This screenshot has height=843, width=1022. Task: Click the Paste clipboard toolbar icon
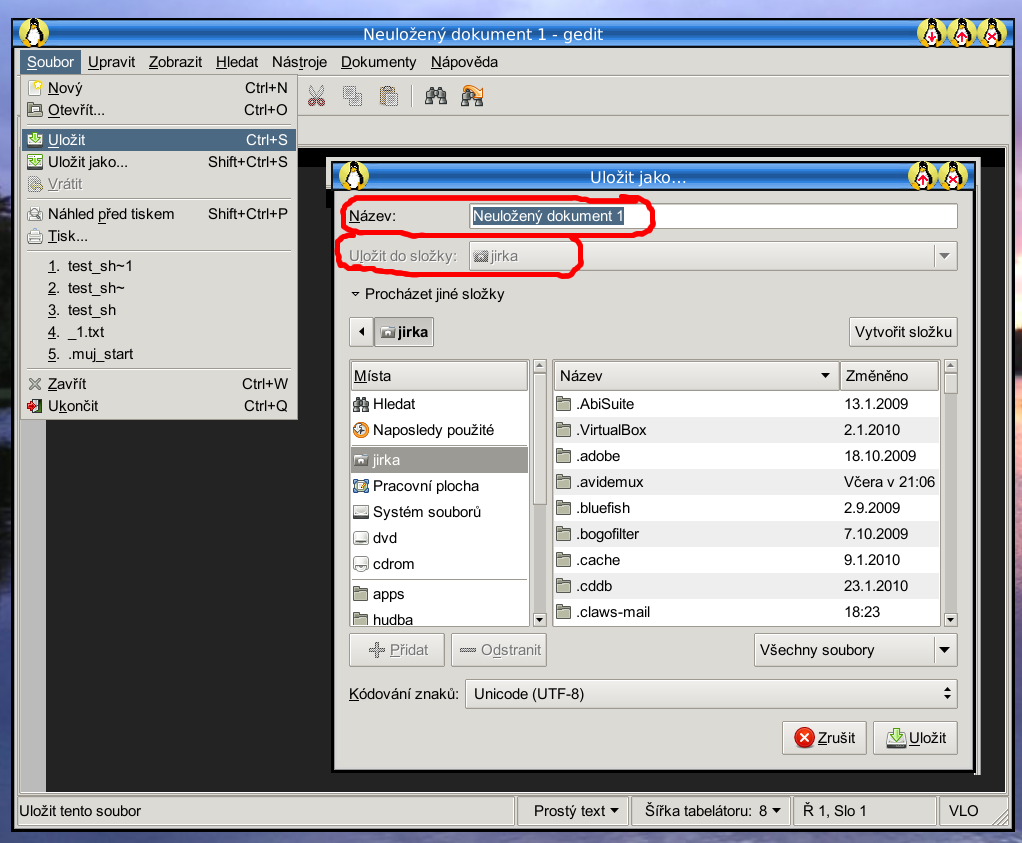[389, 96]
